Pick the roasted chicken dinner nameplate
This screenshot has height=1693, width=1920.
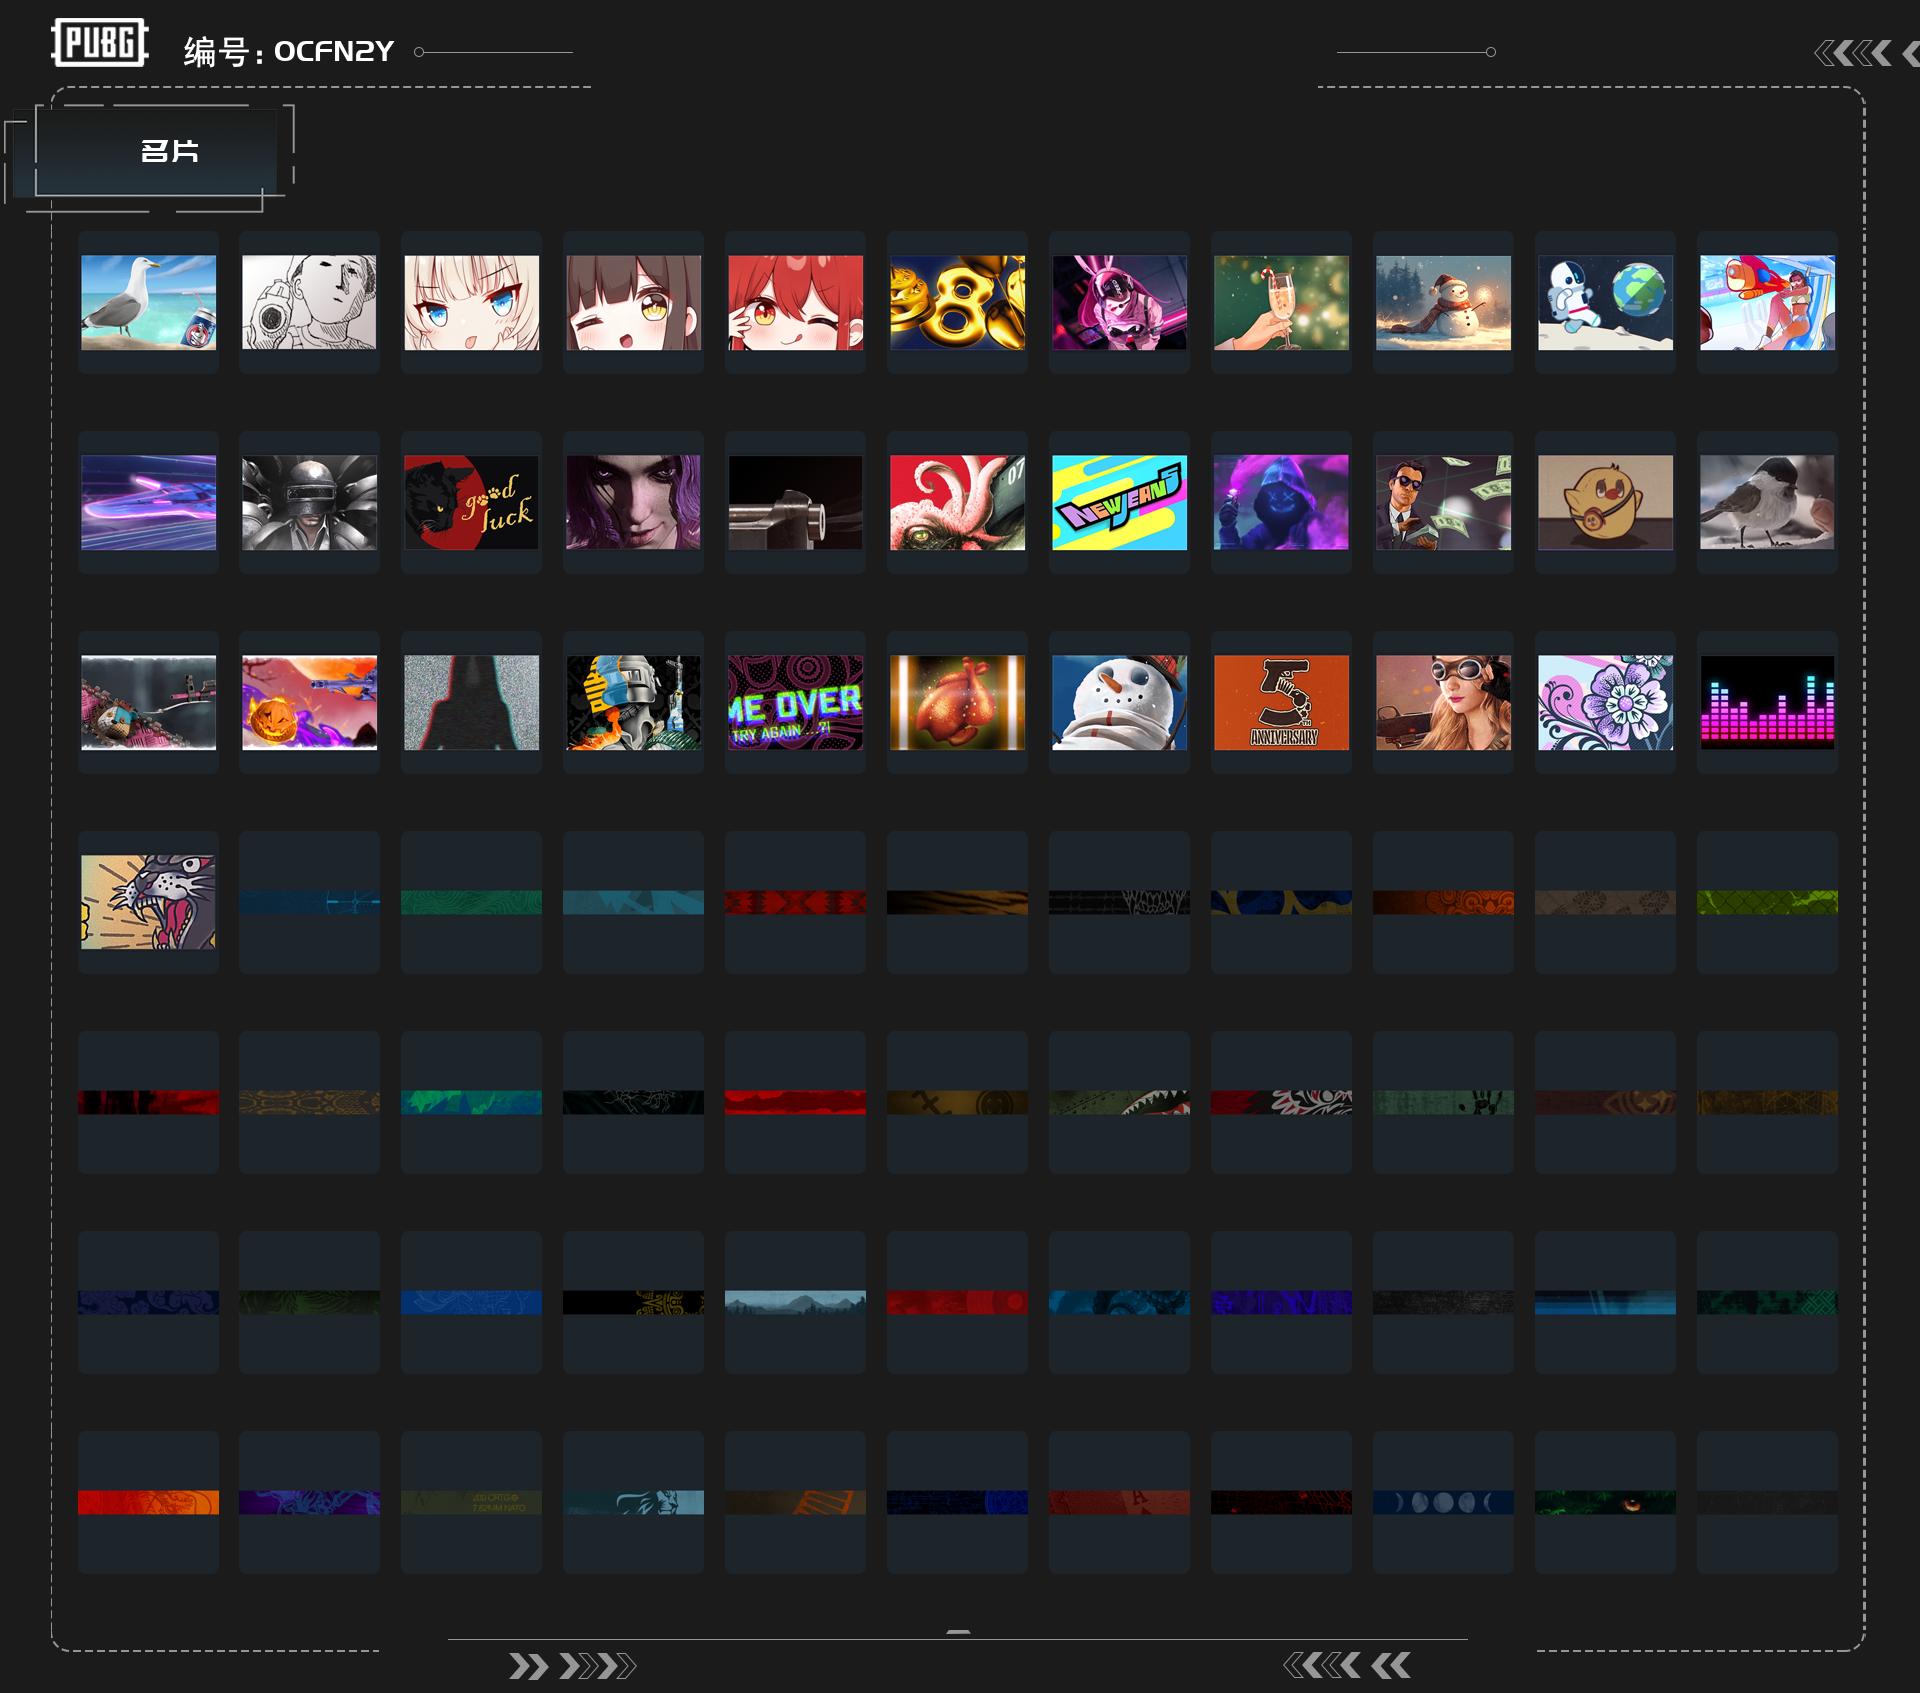tap(958, 702)
